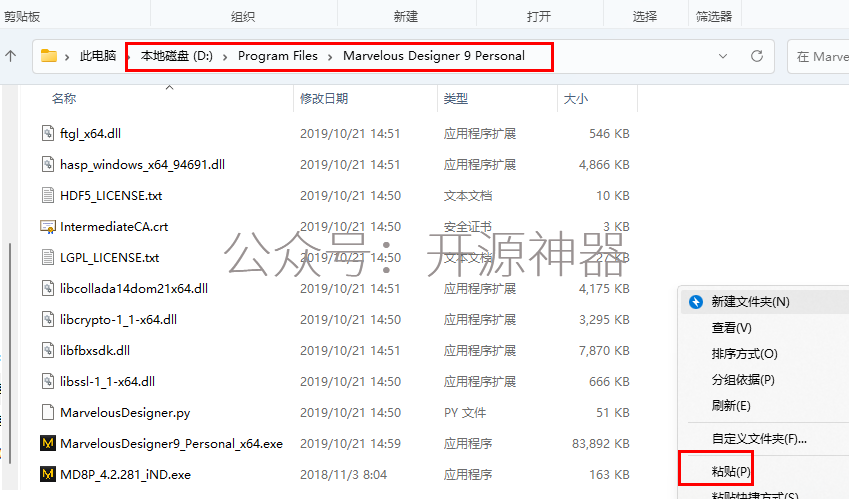Sort by 修改日期 column header

[324, 99]
